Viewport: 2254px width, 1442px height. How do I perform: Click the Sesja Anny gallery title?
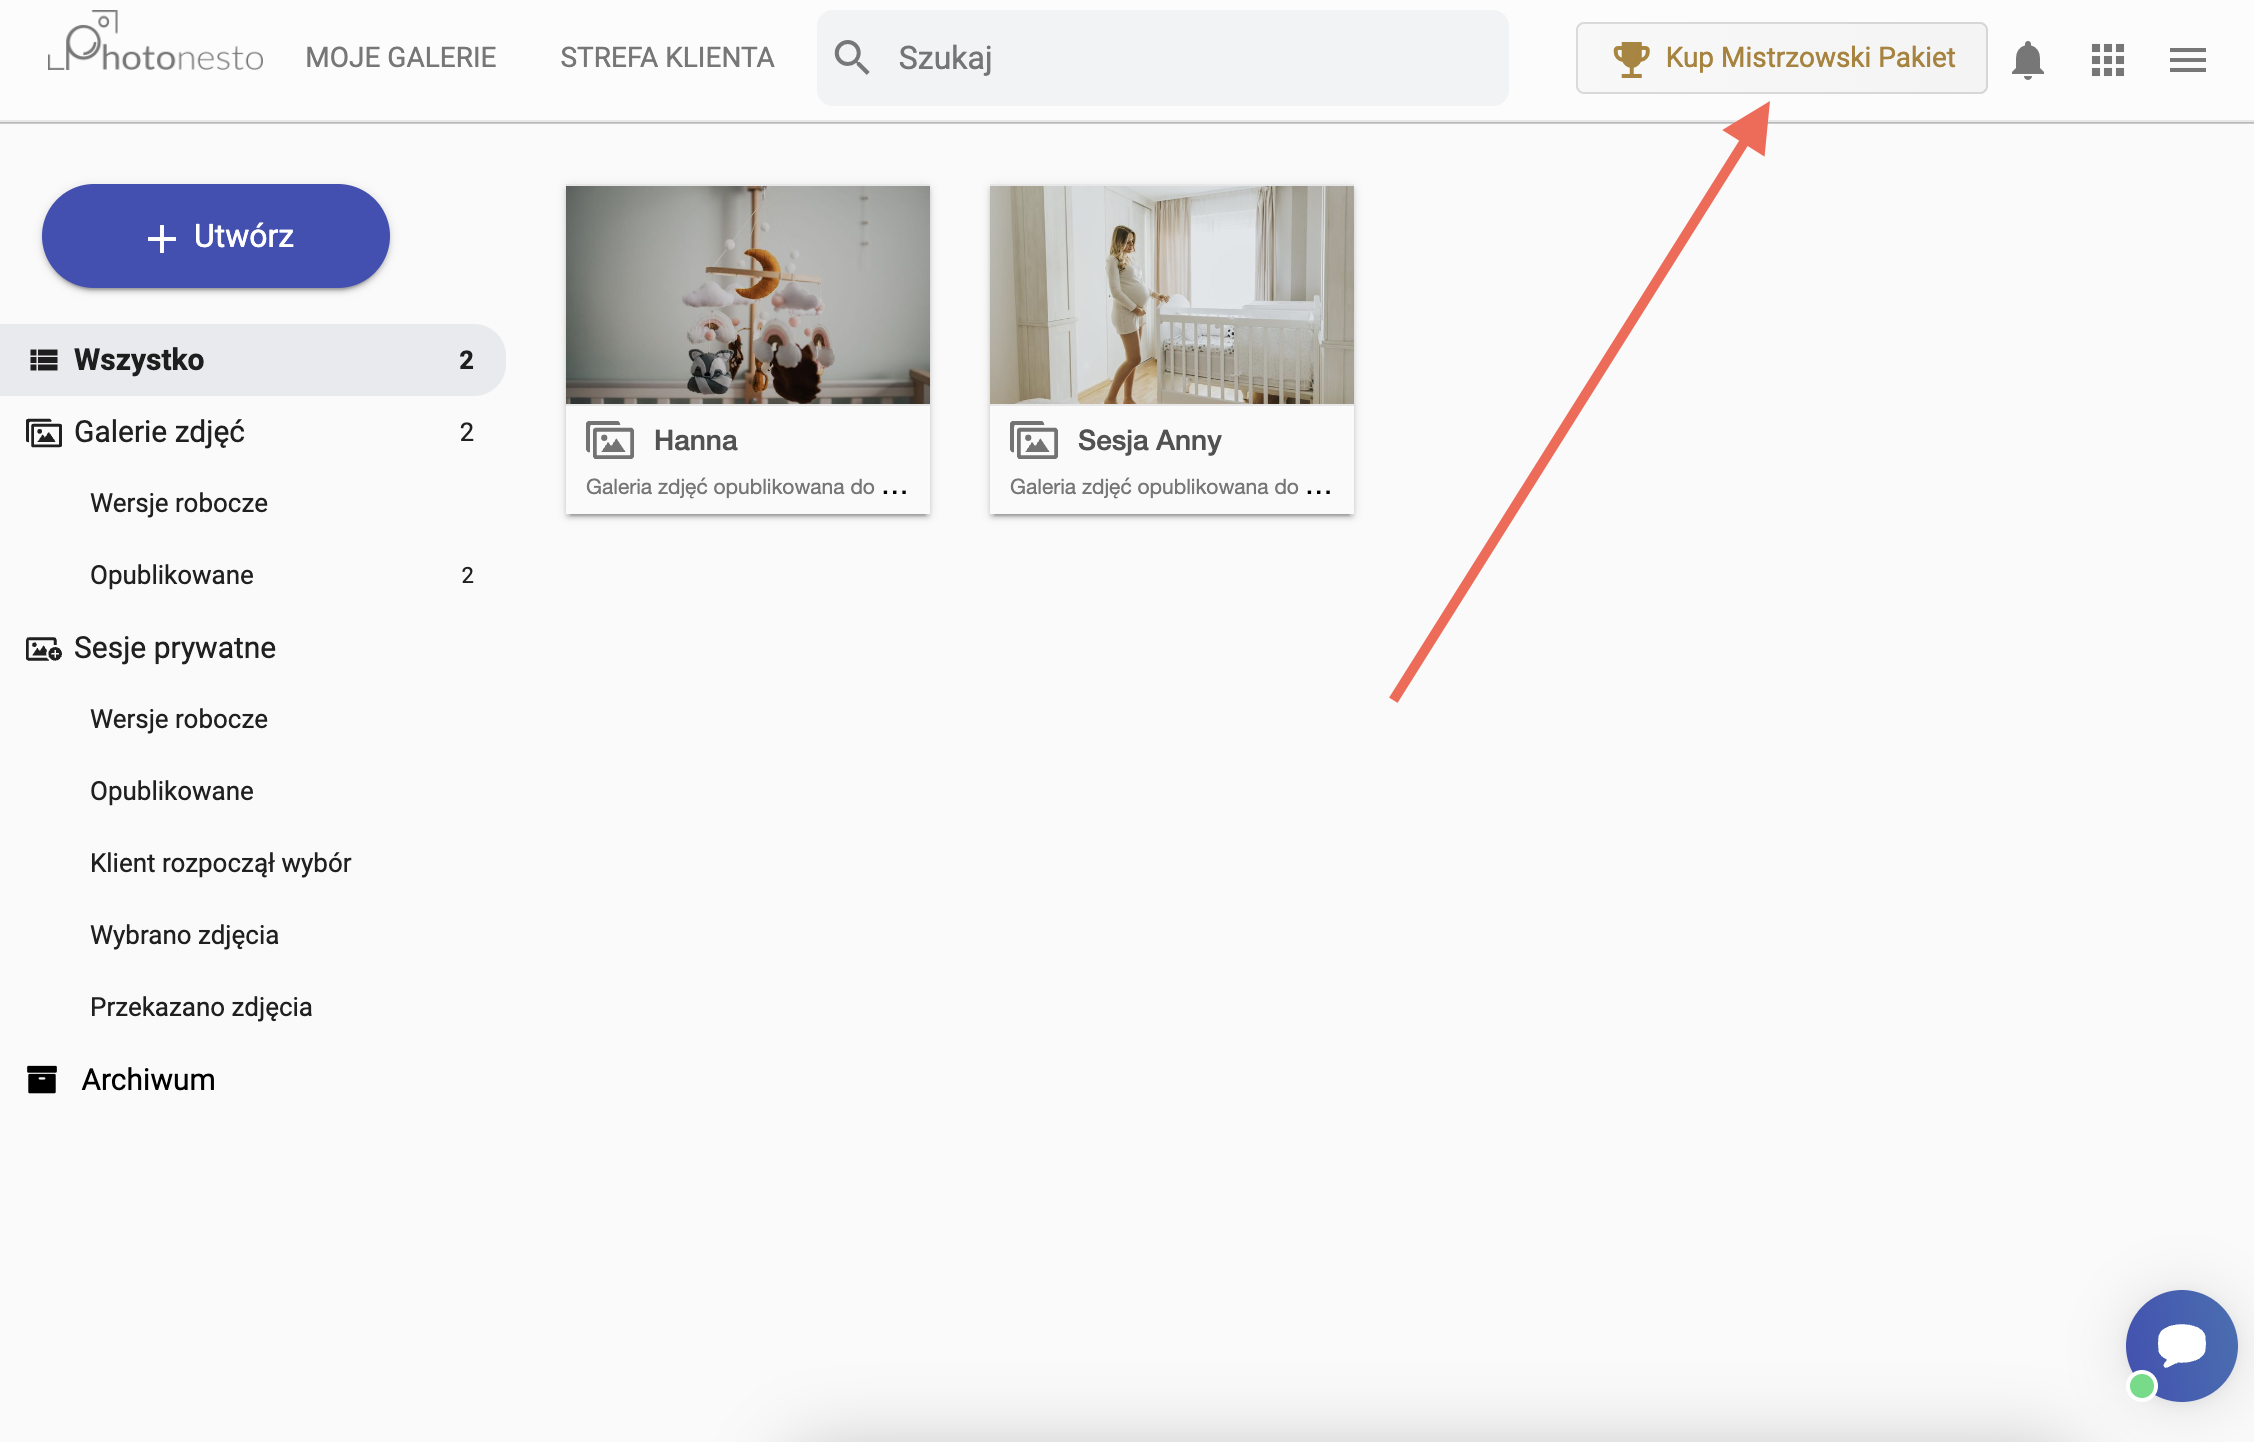click(x=1150, y=440)
